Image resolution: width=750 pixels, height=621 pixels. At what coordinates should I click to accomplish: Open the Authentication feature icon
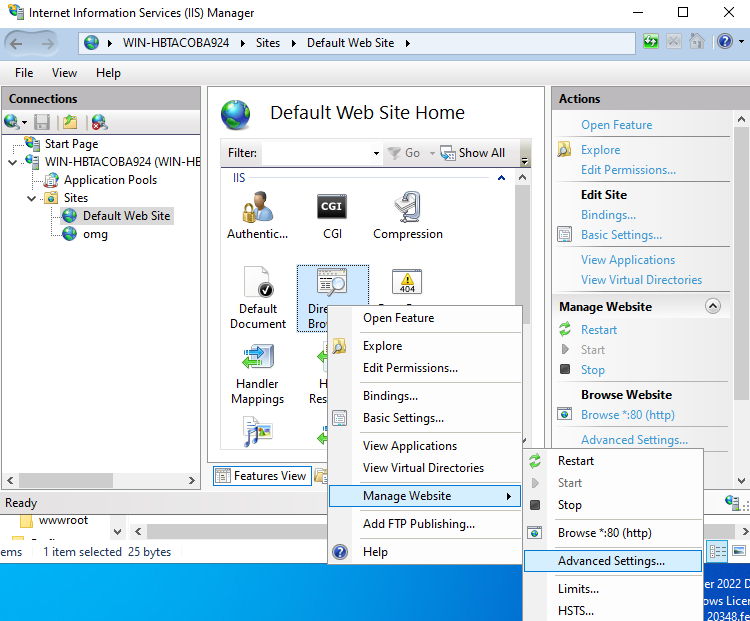(257, 207)
